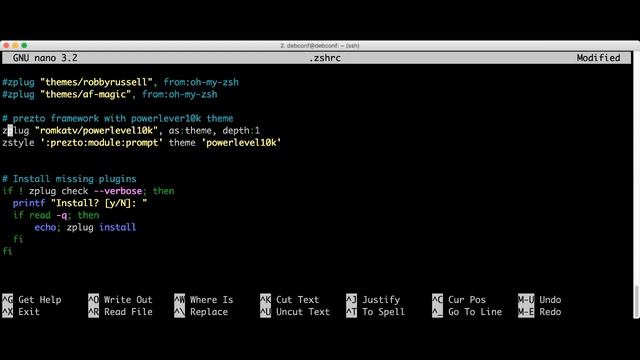This screenshot has height=360, width=640.
Task: Click the '^O Write Out' shortcut
Action: [x=120, y=300]
